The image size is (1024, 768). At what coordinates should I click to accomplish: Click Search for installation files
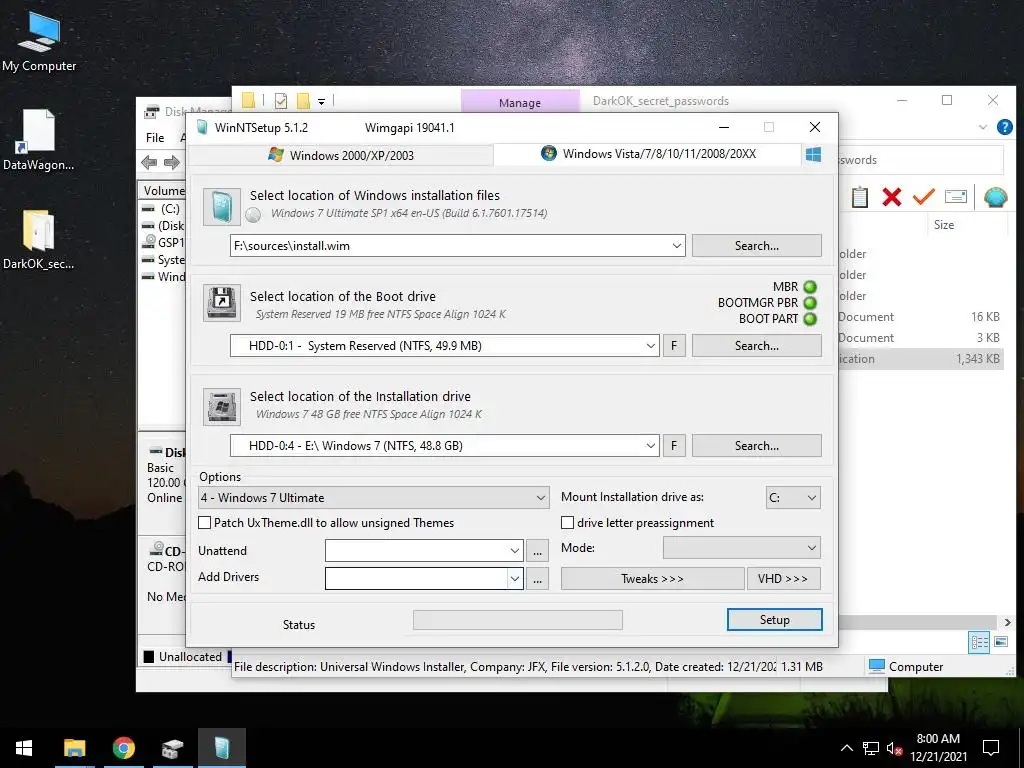[x=756, y=246]
